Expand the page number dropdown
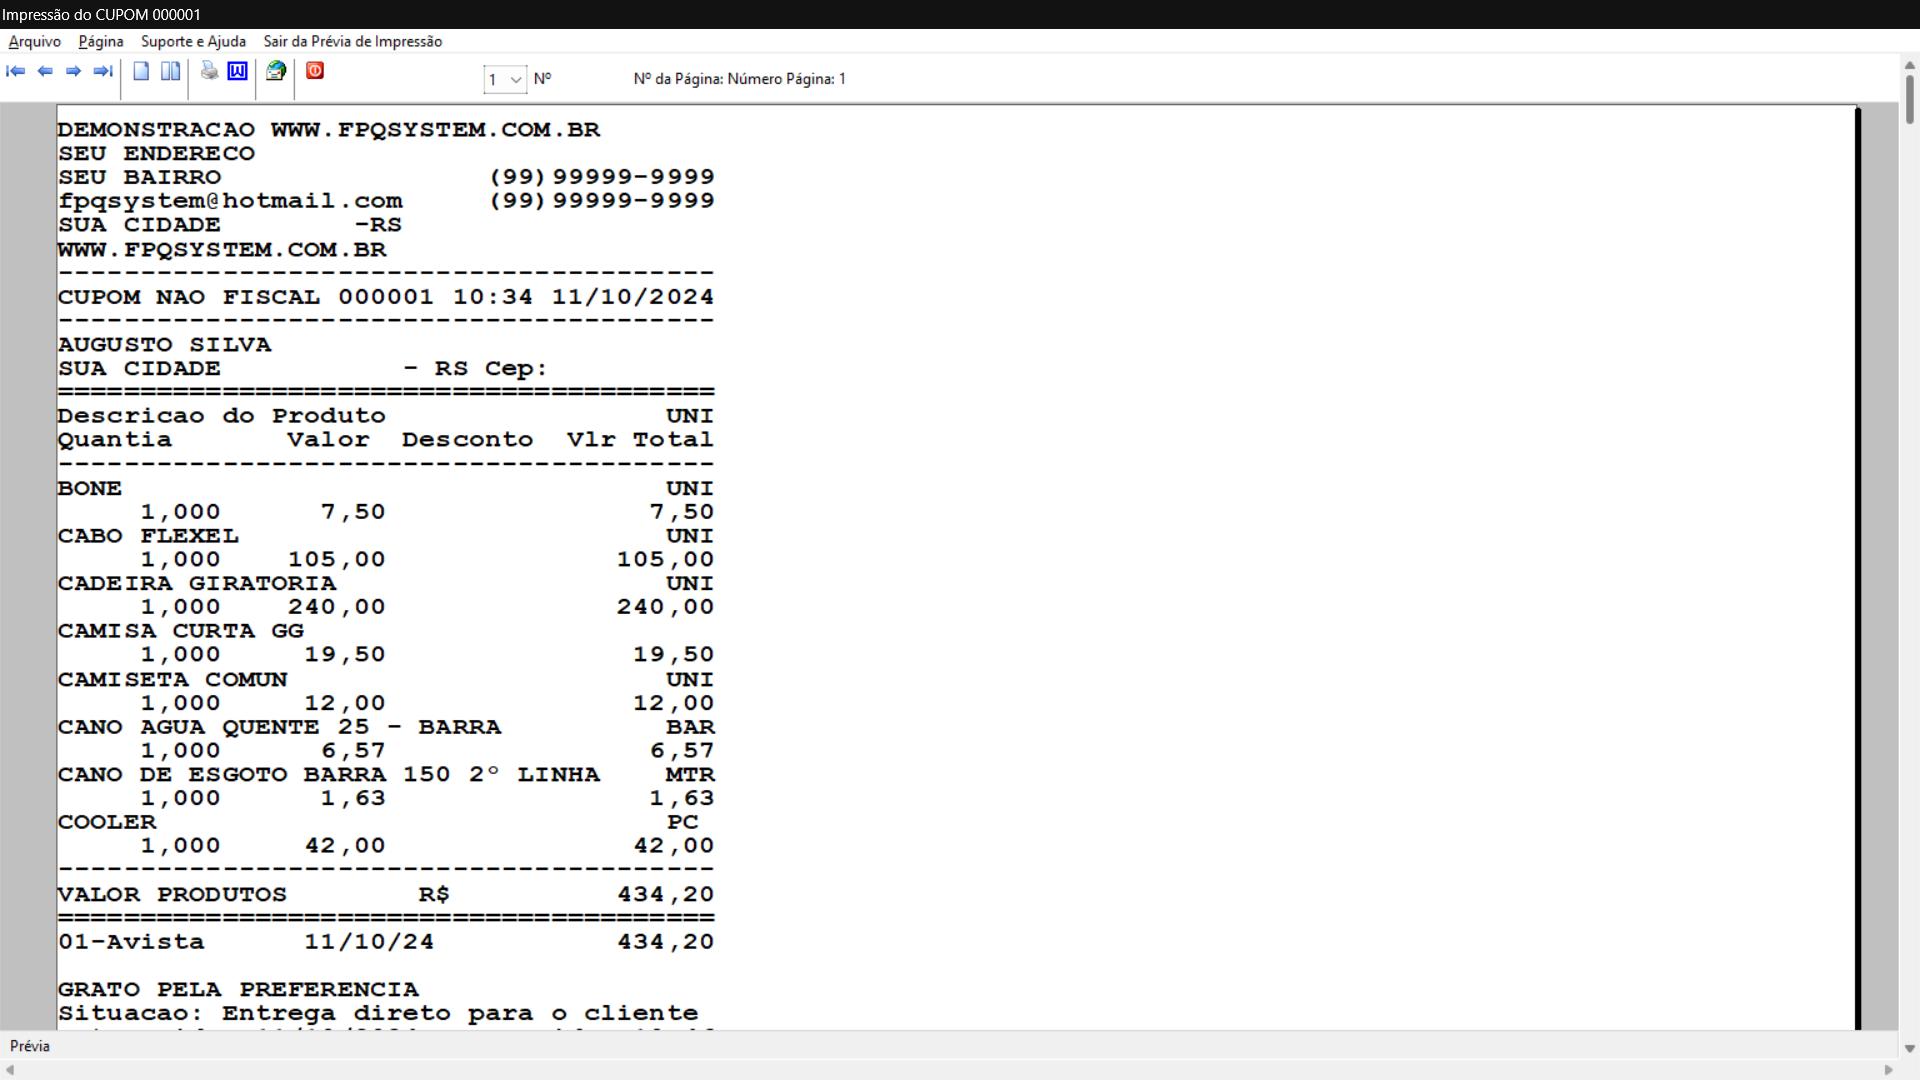Image resolution: width=1920 pixels, height=1080 pixels. click(516, 79)
